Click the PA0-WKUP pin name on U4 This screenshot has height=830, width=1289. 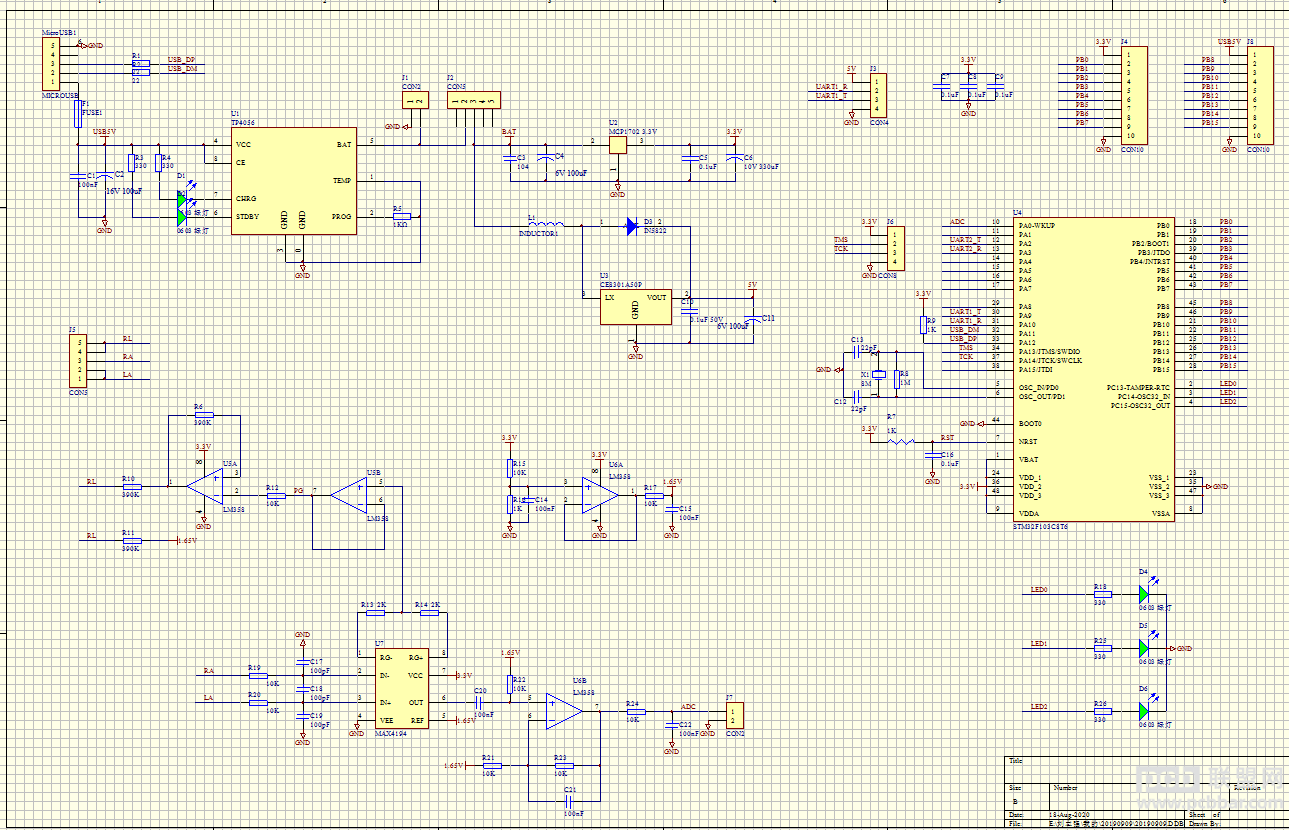click(1037, 226)
